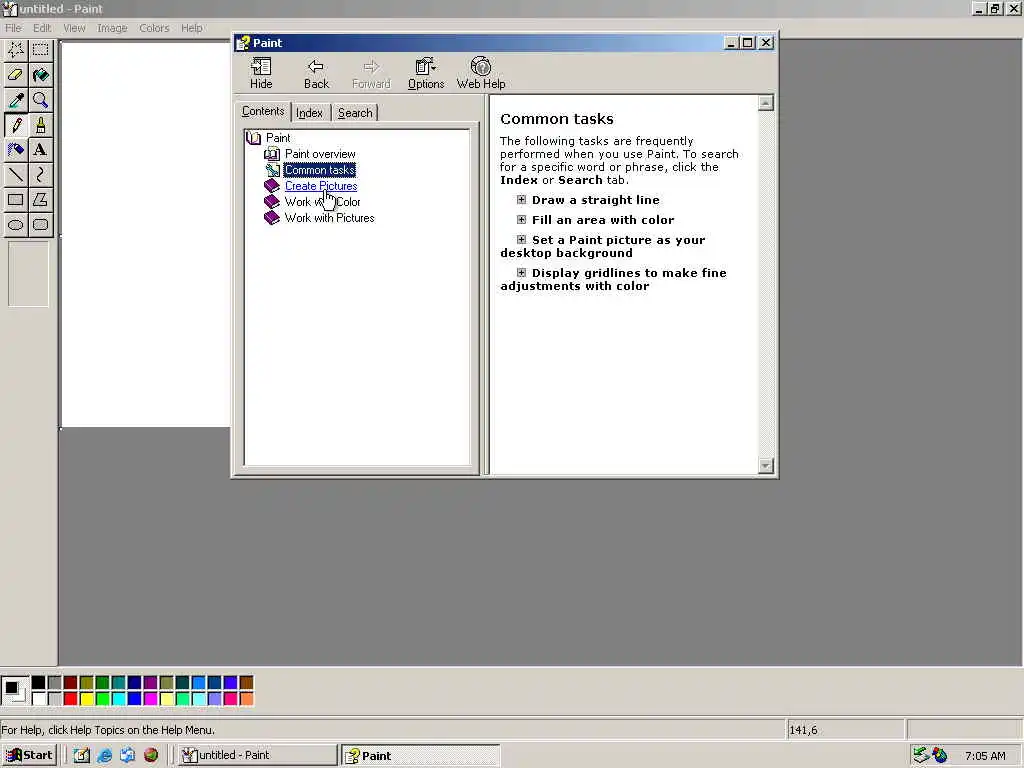Open the Image menu in Paint

112,28
